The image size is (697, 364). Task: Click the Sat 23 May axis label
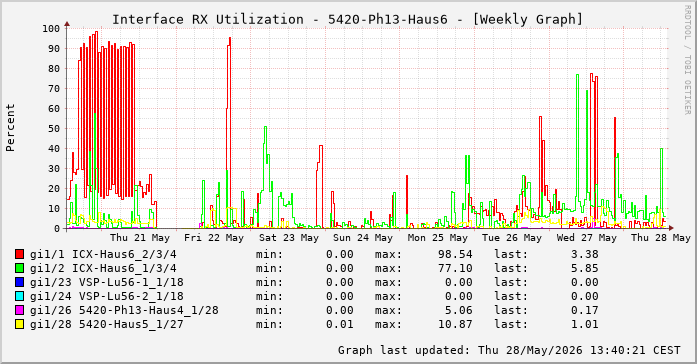click(289, 238)
